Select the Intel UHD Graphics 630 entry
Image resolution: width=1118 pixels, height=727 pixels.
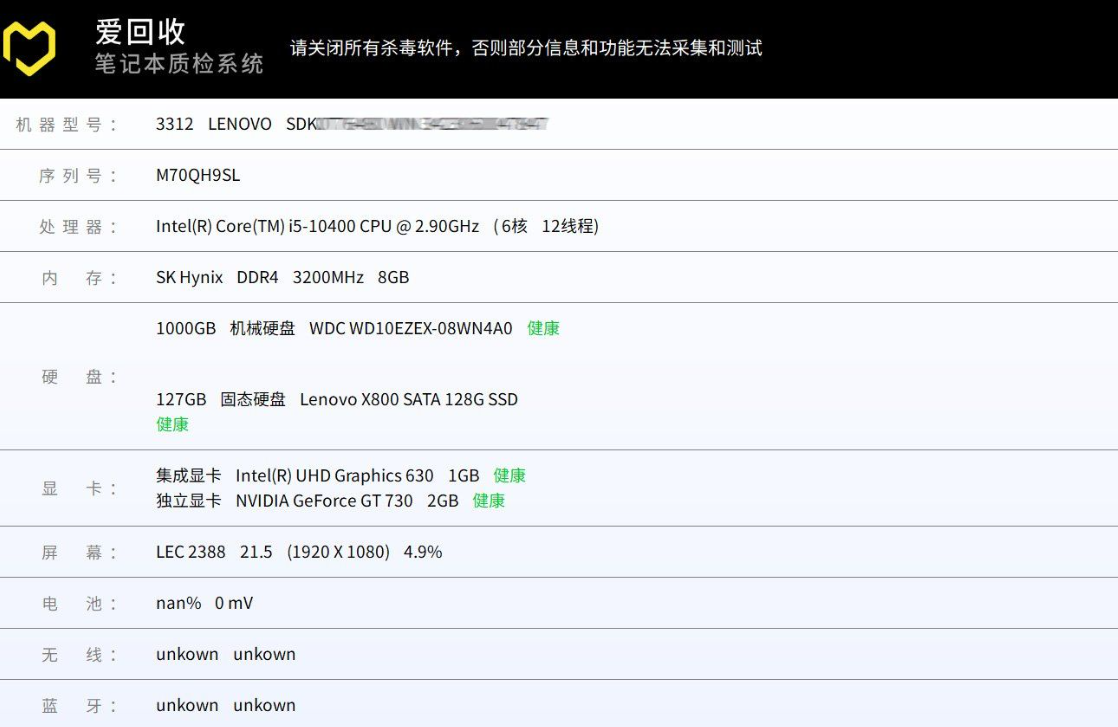[317, 475]
